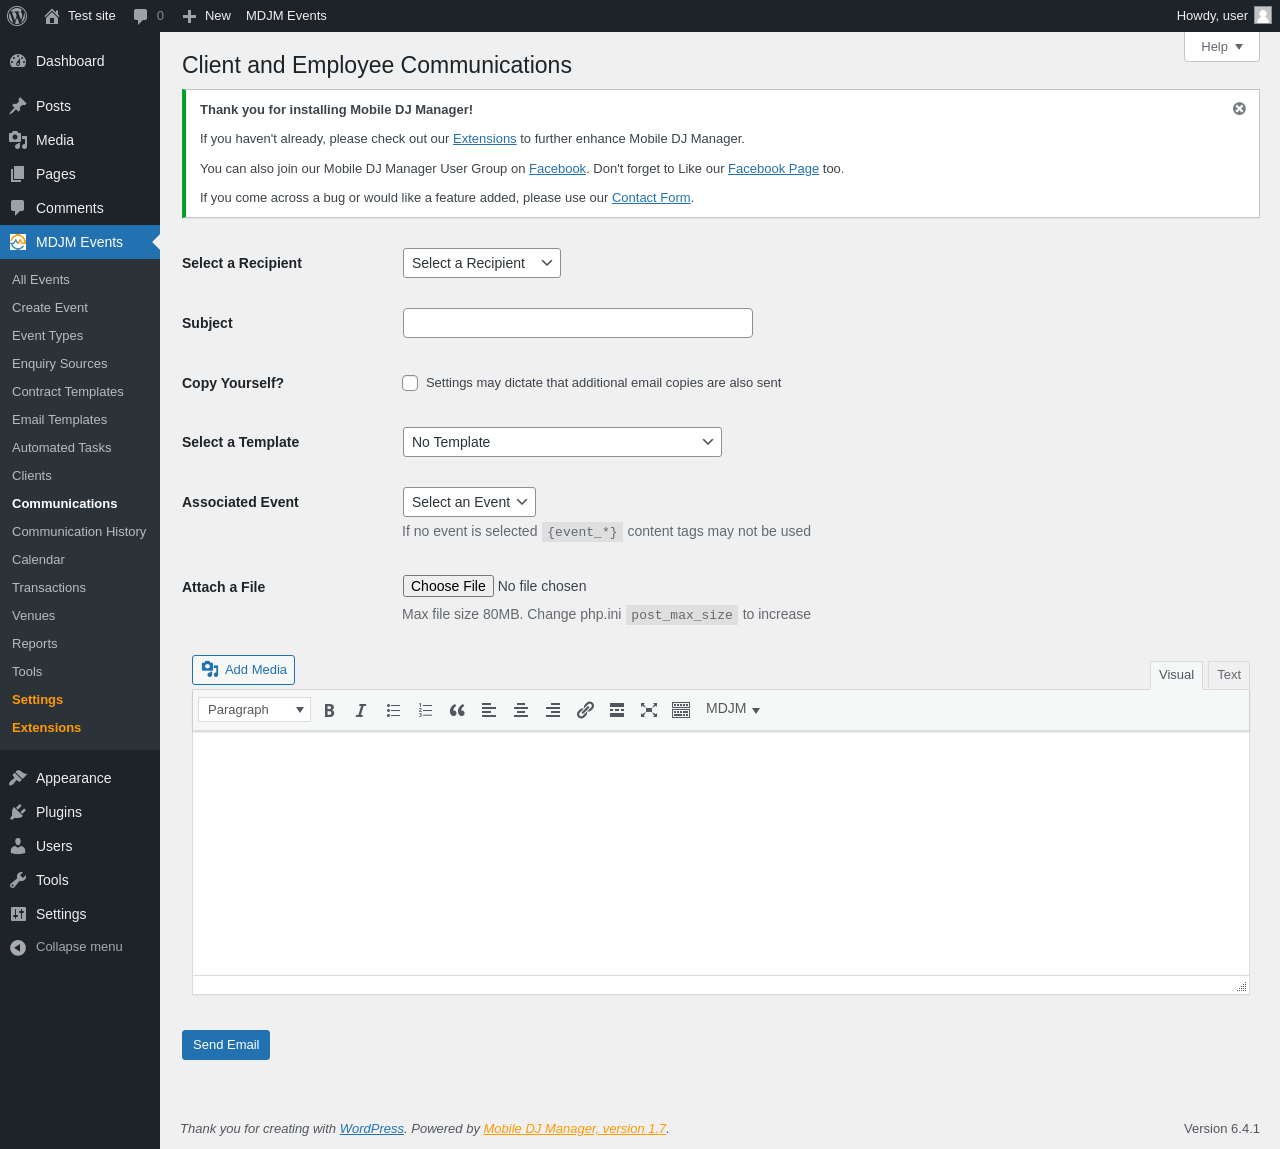Enable the Copy Yourself checkbox
The width and height of the screenshot is (1280, 1149).
(x=410, y=383)
